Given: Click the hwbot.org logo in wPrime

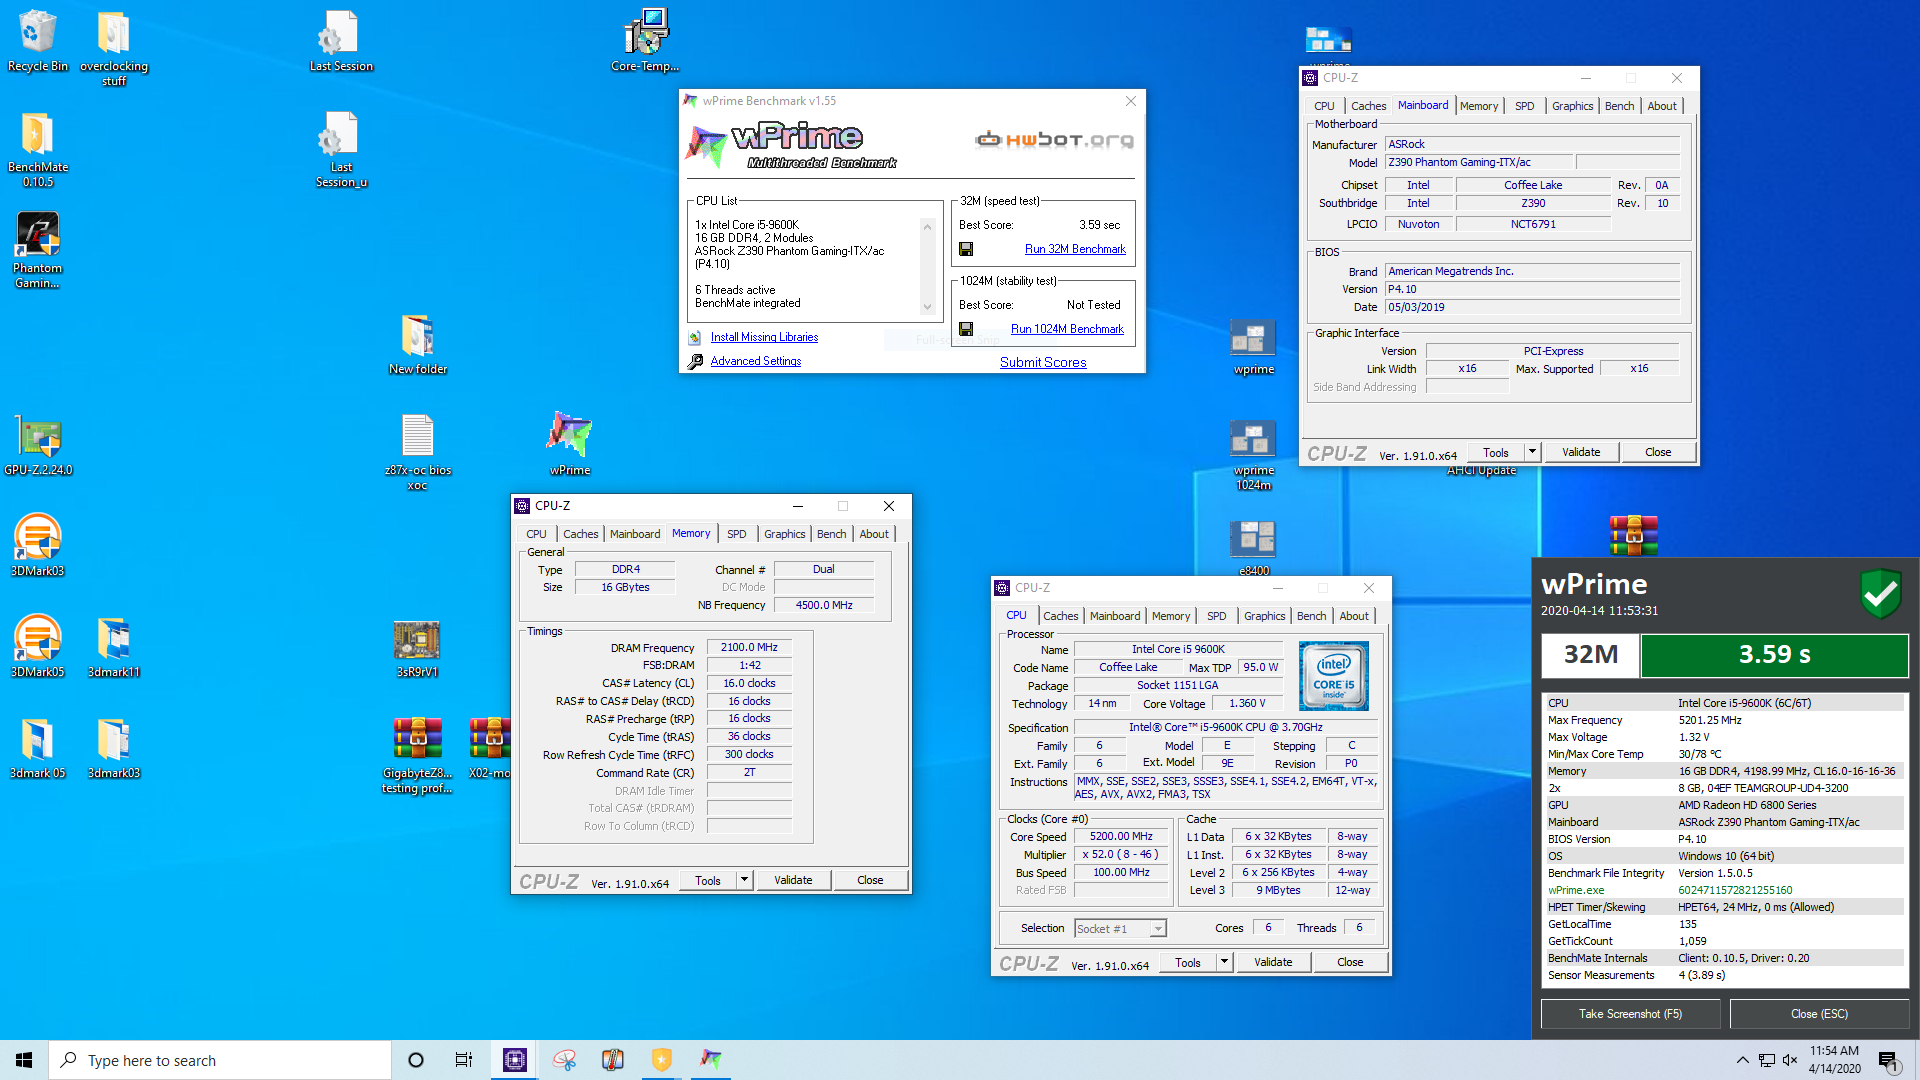Looking at the screenshot, I should pos(1055,139).
